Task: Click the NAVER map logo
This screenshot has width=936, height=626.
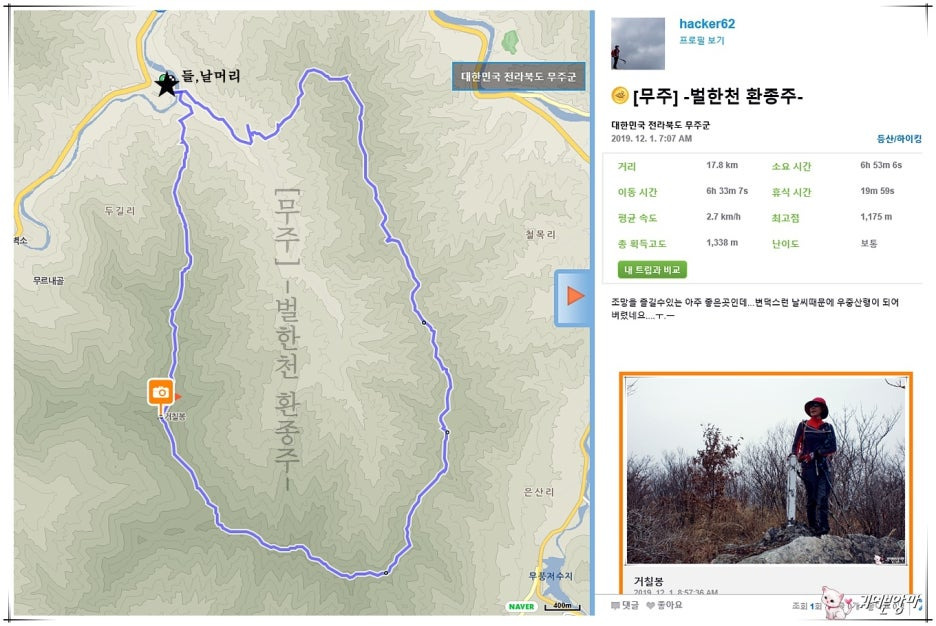Action: pos(521,606)
